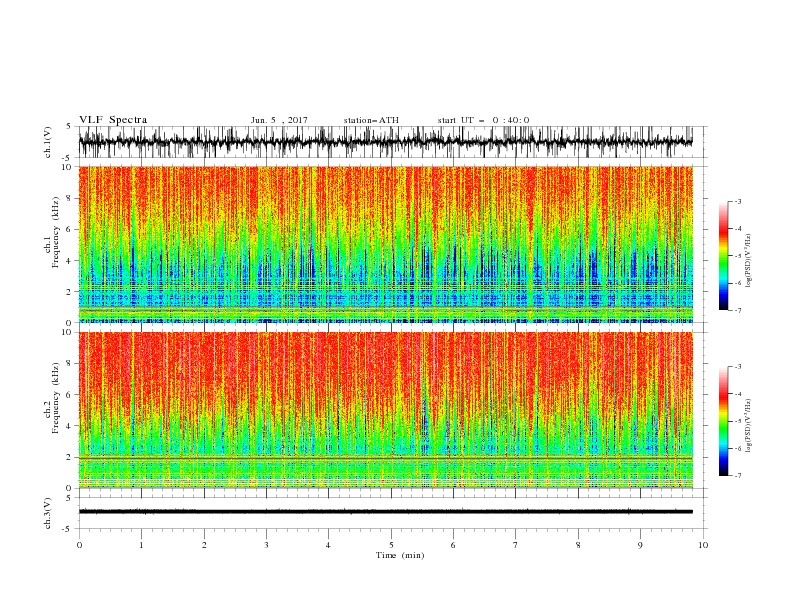Viewport: 792px width, 612px height.
Task: Click the "2" kHz tick of ch.2 spectrogram
Action: [69, 457]
